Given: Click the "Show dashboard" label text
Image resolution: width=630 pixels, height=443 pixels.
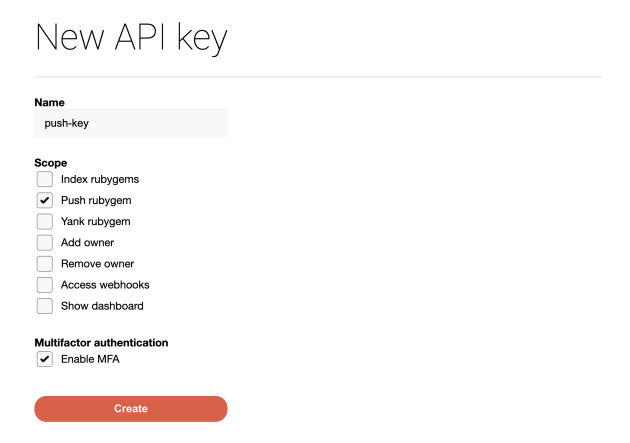Looking at the screenshot, I should click(102, 305).
